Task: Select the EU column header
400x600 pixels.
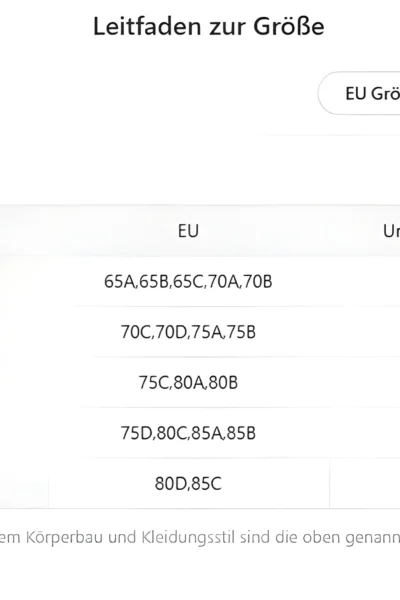Action: pos(188,231)
